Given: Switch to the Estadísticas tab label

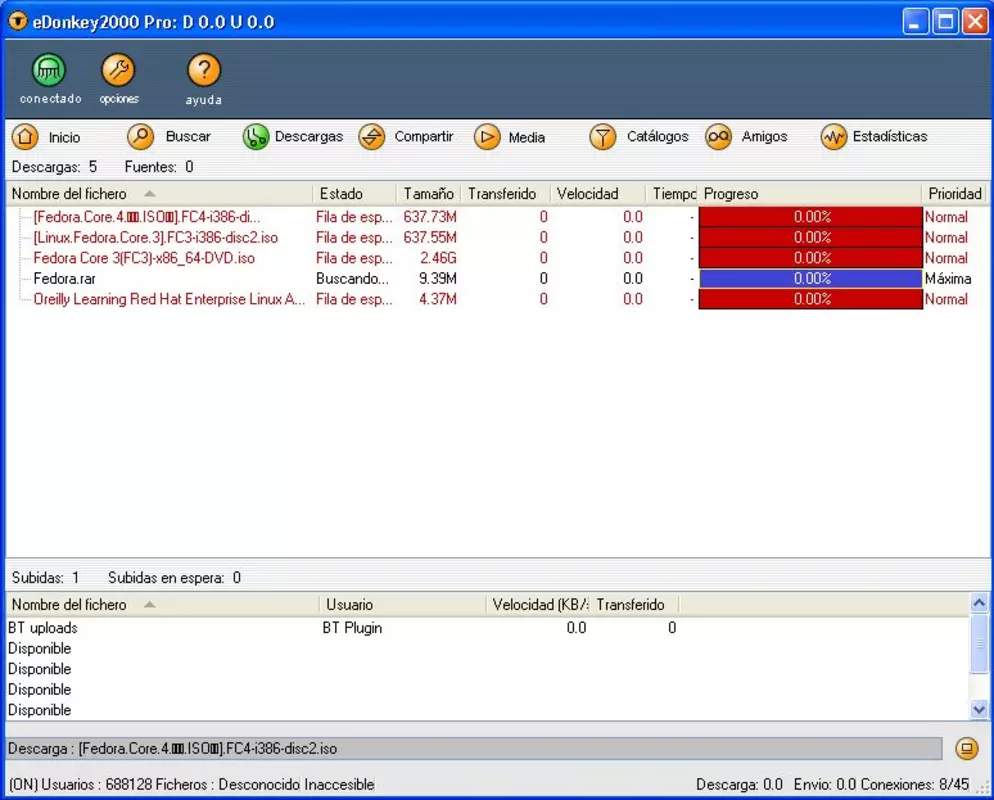Looking at the screenshot, I should tap(890, 136).
